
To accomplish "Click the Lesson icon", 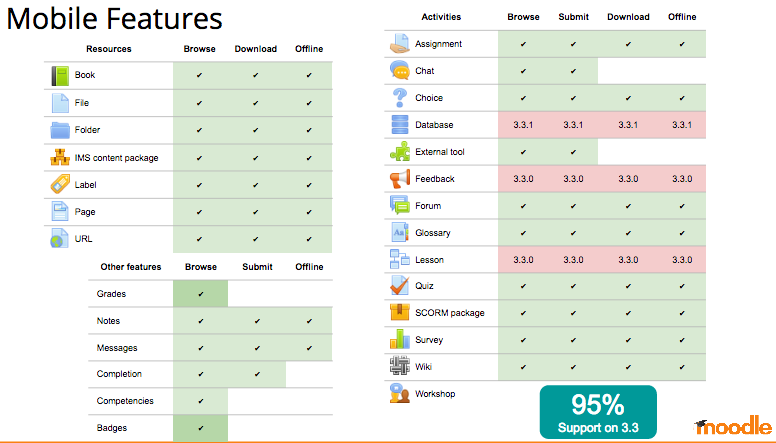I will click(399, 259).
